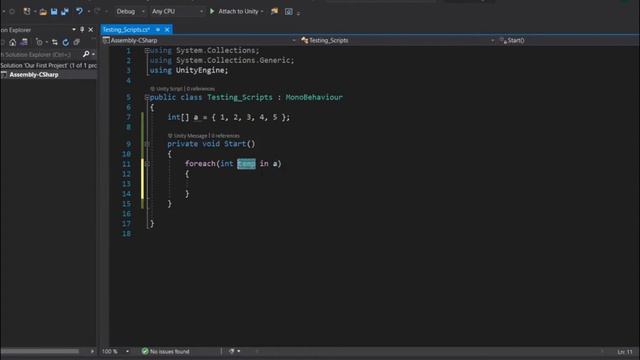Undo the last edit with Undo icon

click(x=79, y=11)
